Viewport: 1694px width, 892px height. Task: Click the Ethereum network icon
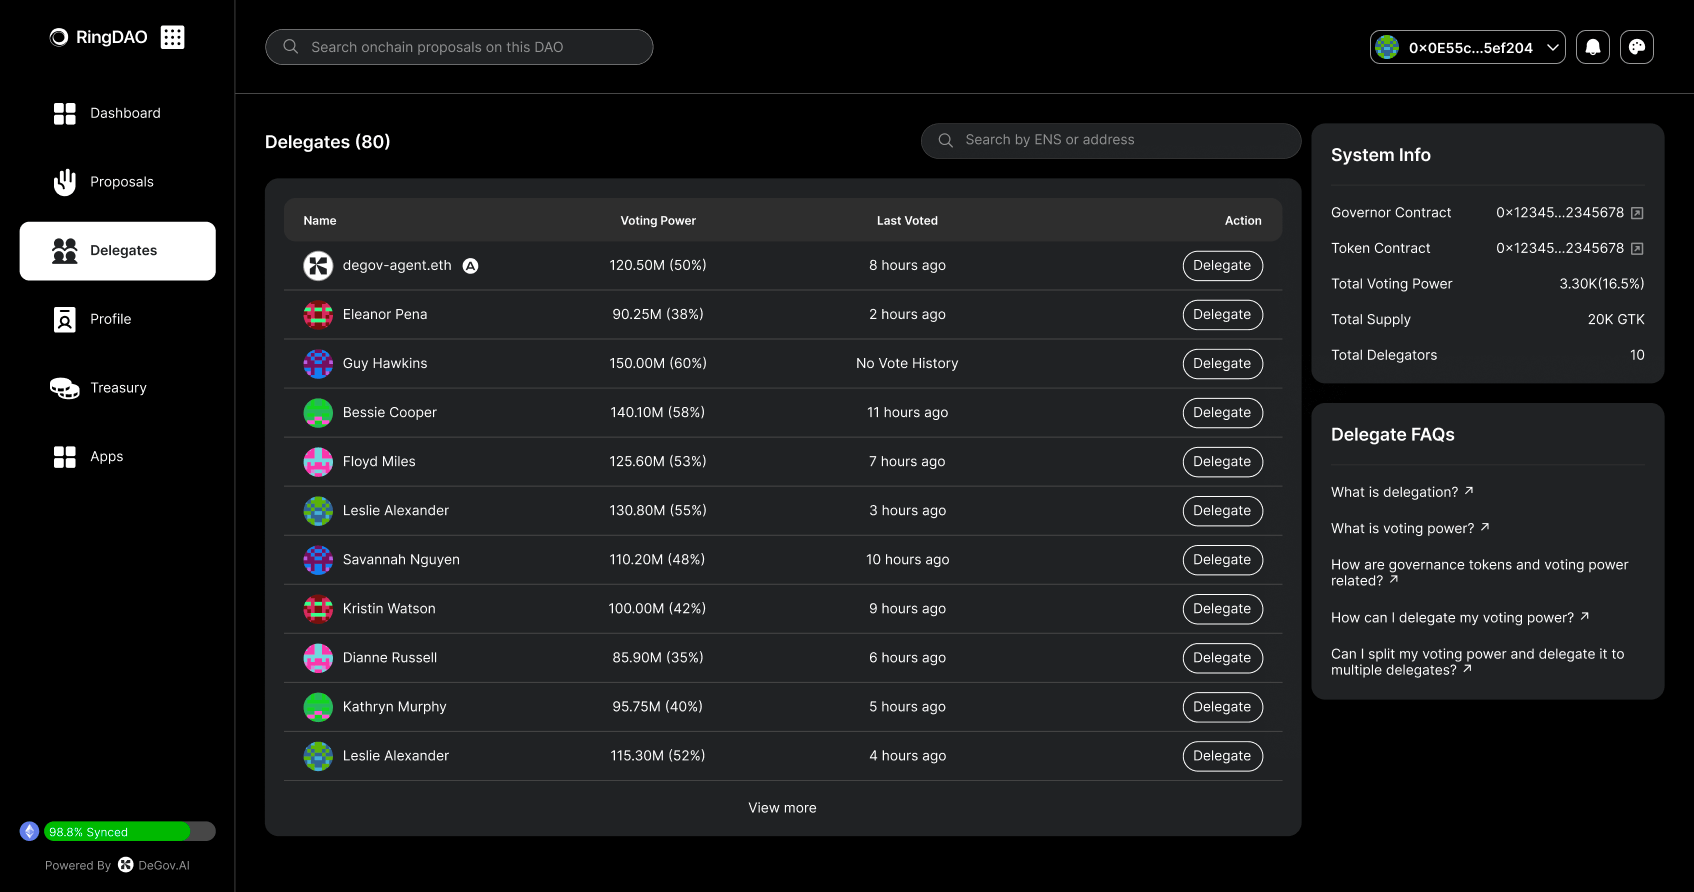[30, 831]
